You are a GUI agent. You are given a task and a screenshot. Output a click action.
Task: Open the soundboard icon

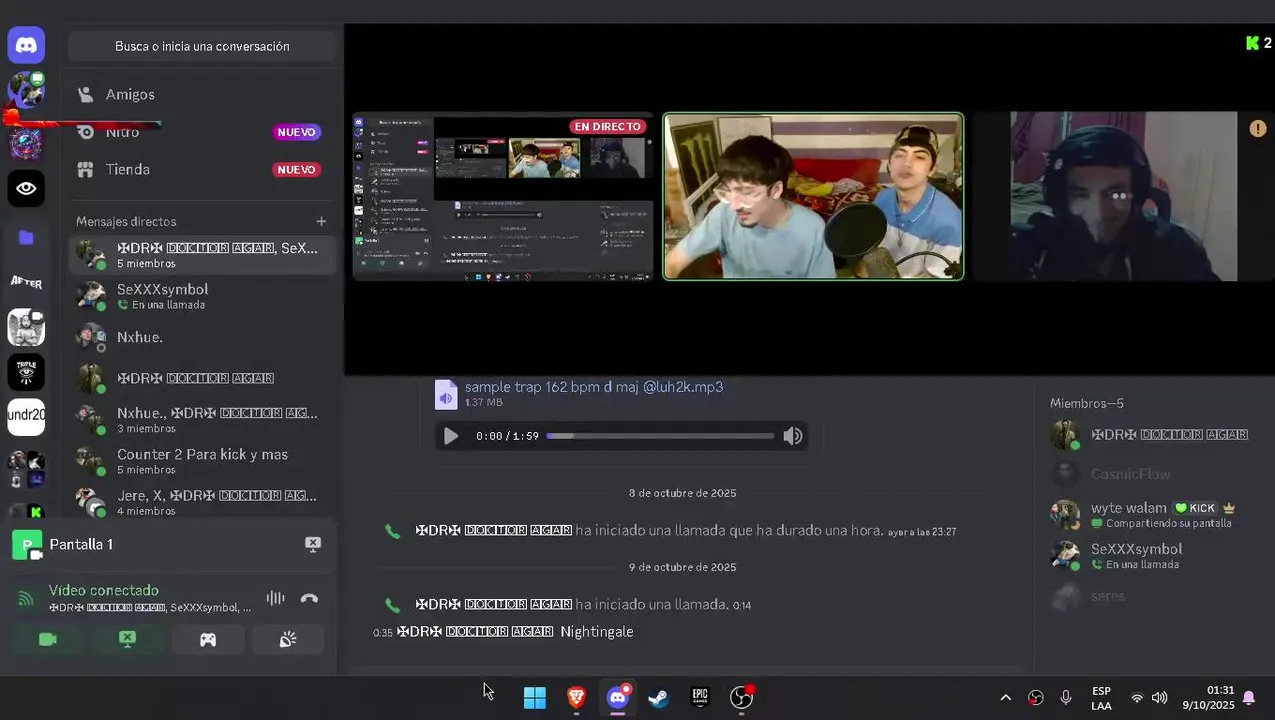pos(288,639)
